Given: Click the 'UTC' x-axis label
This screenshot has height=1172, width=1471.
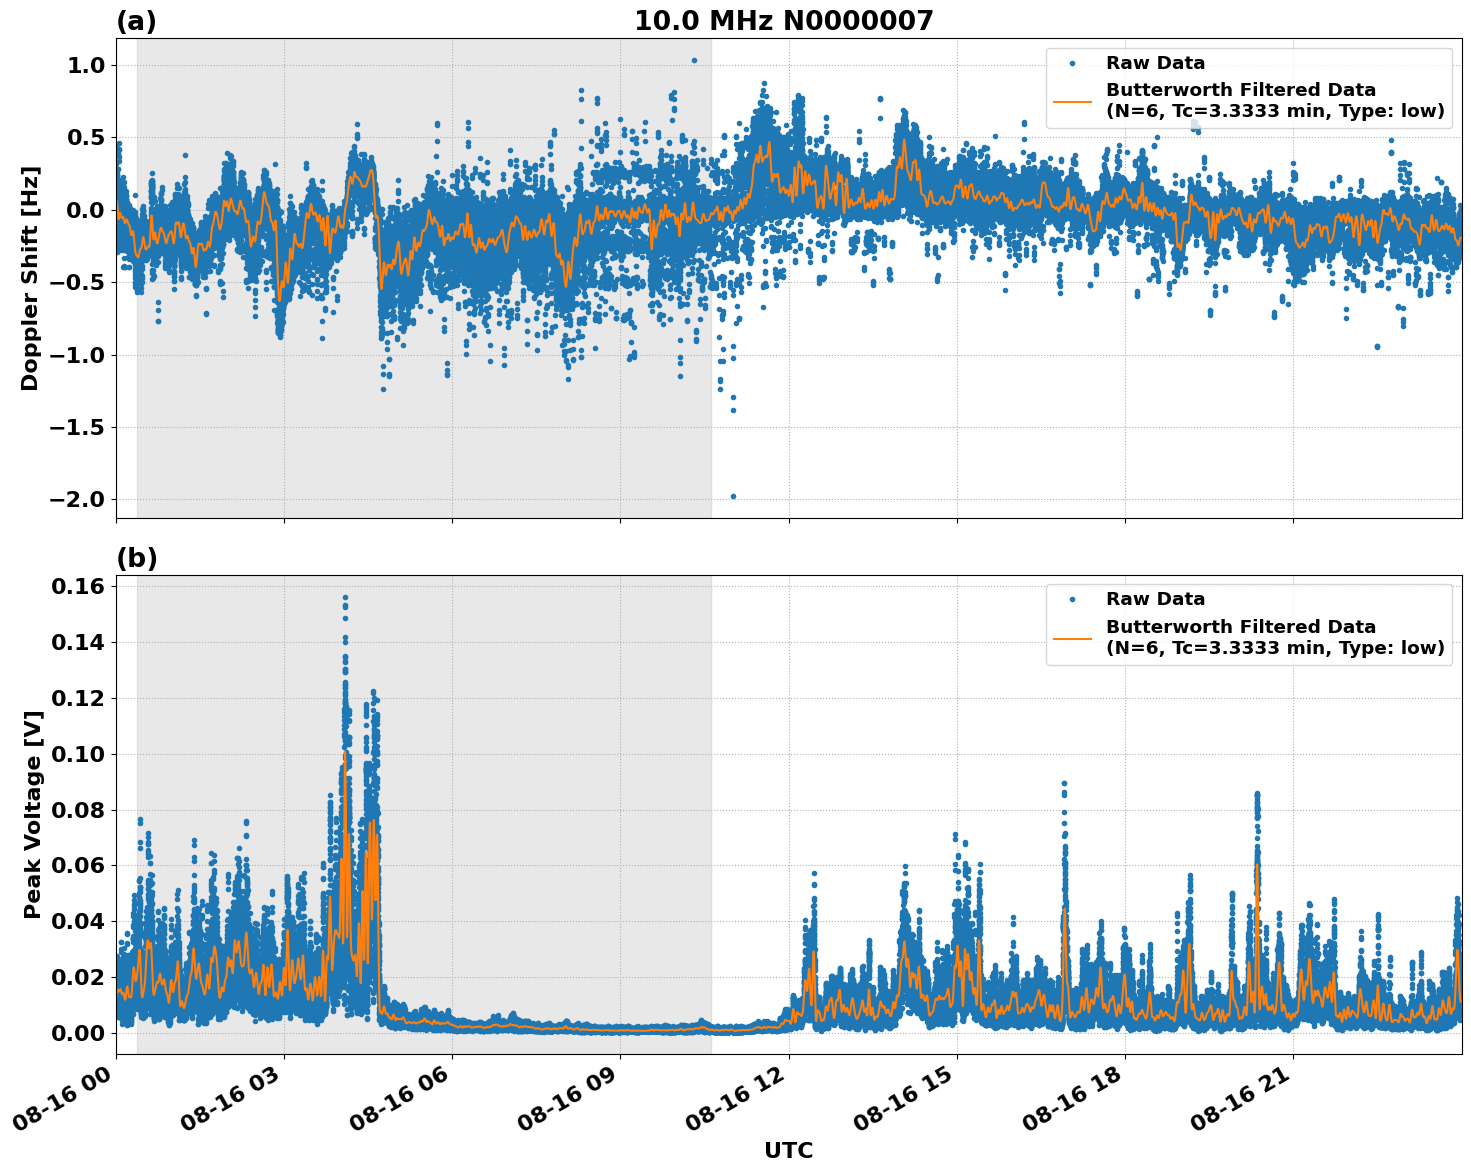Looking at the screenshot, I should [787, 1152].
